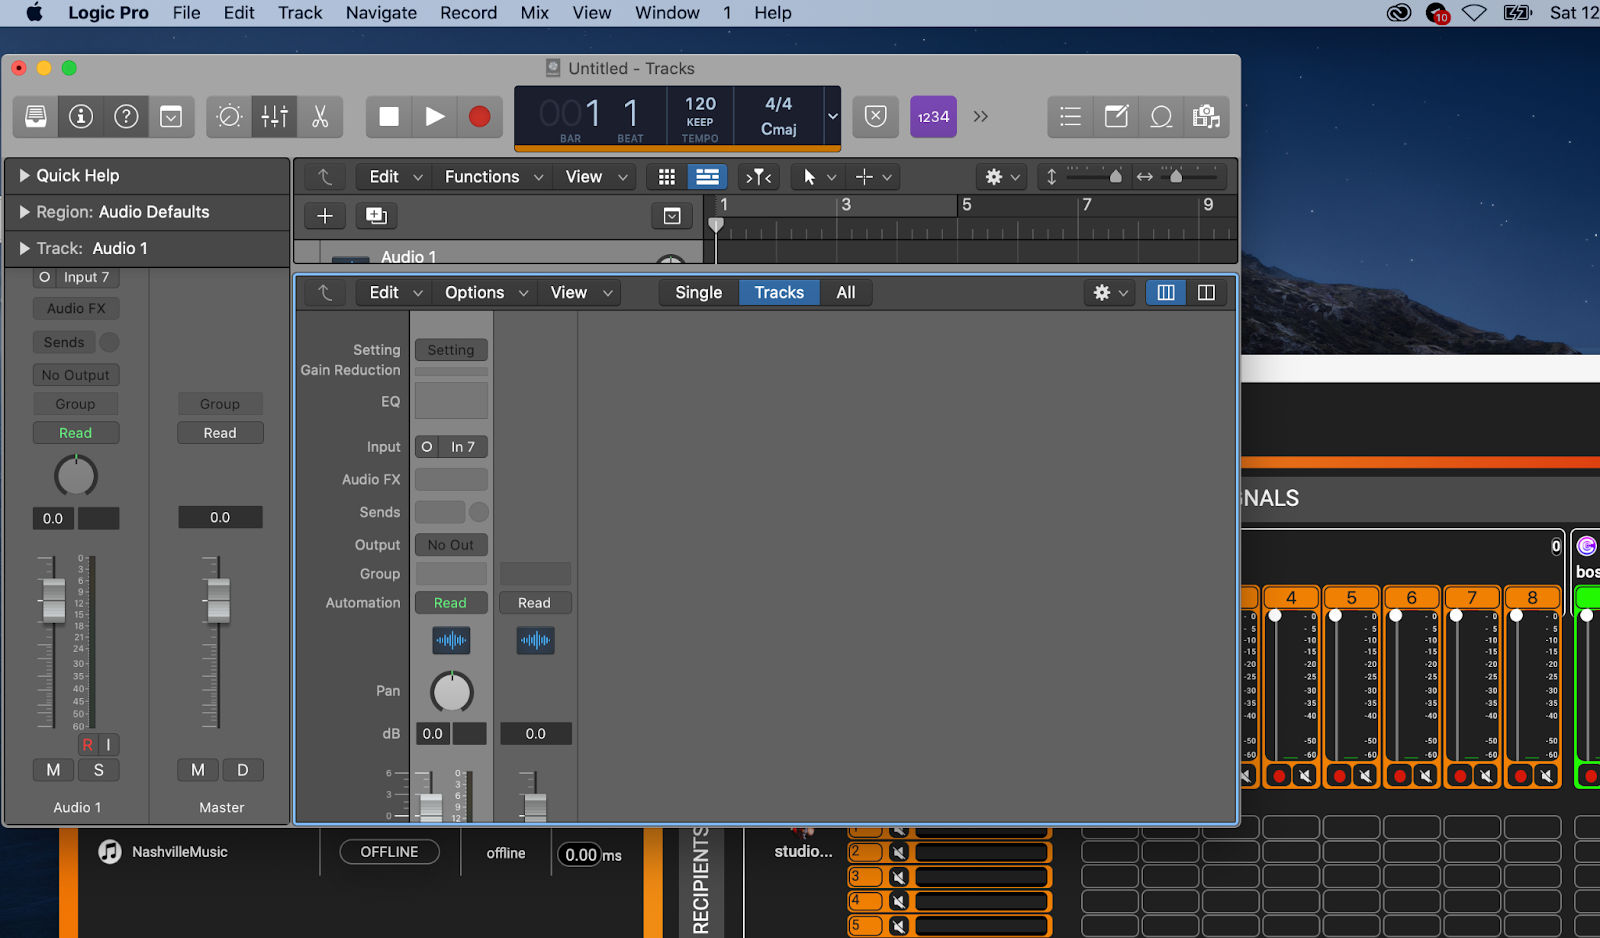Click Master volume fader in inspector
This screenshot has width=1600, height=938.
pos(218,600)
